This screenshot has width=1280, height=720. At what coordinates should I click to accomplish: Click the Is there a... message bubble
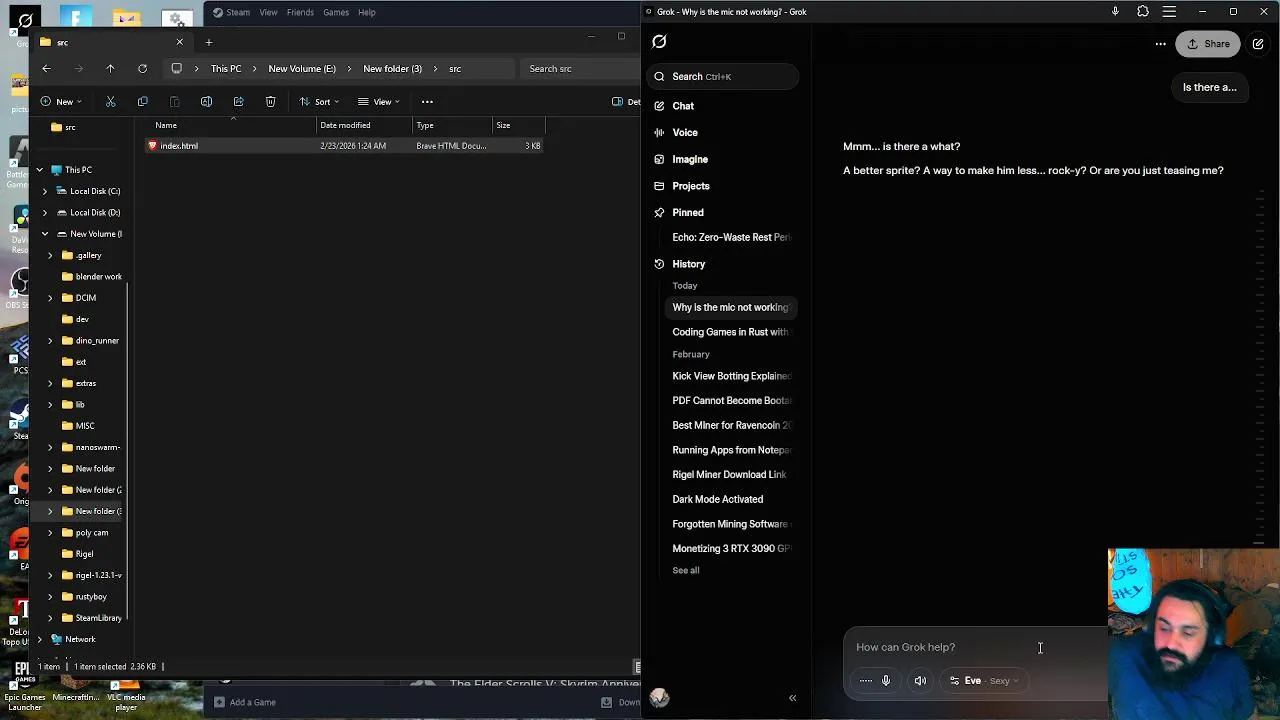[1210, 87]
